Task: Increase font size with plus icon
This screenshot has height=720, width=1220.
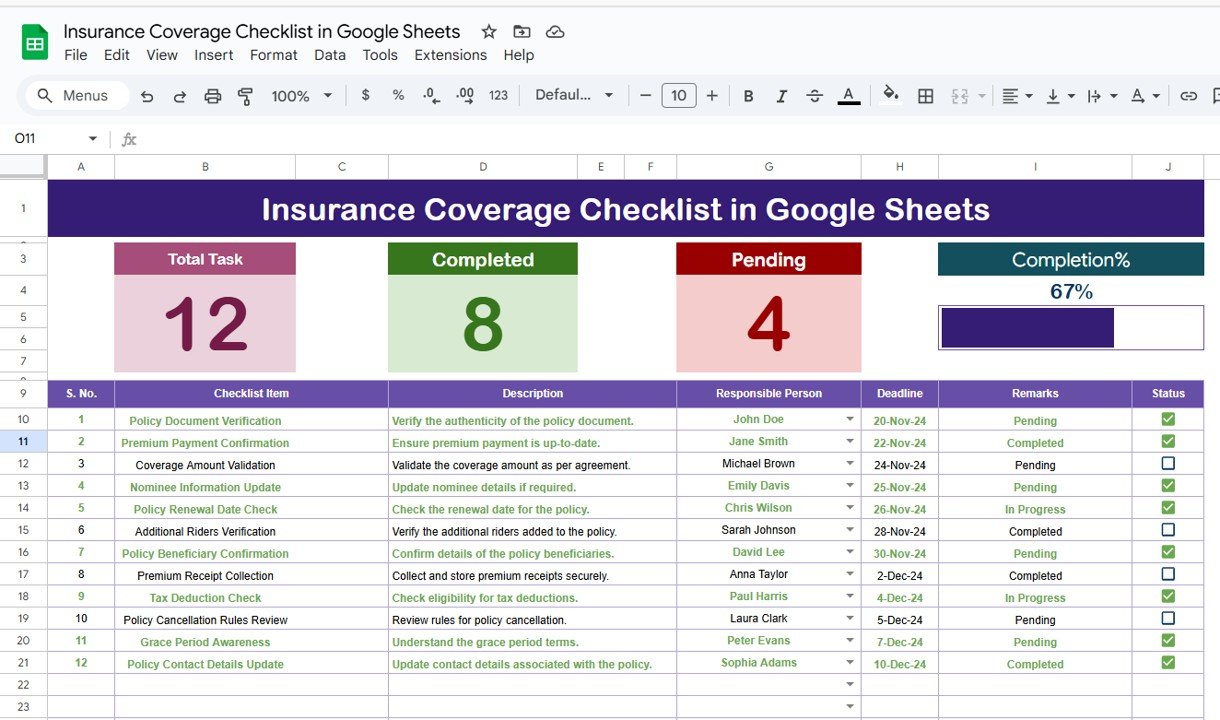Action: [712, 96]
